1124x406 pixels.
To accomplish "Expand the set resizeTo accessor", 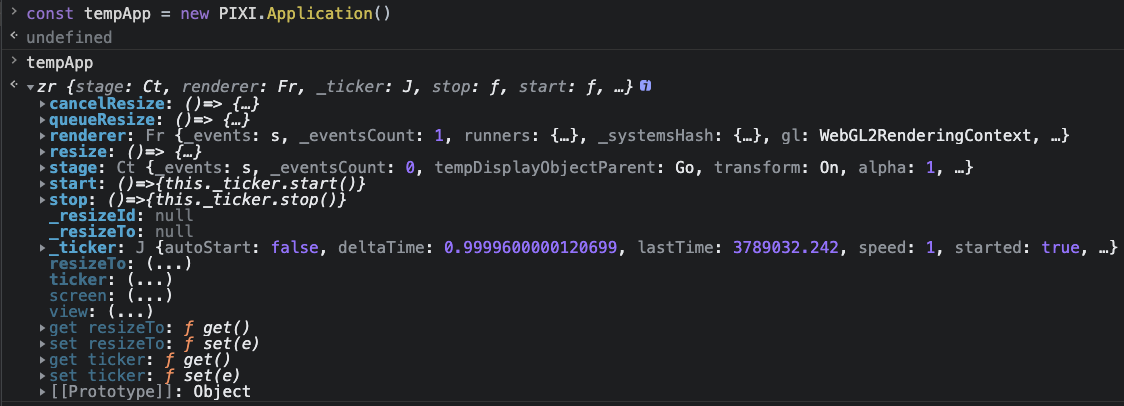I will coord(44,344).
